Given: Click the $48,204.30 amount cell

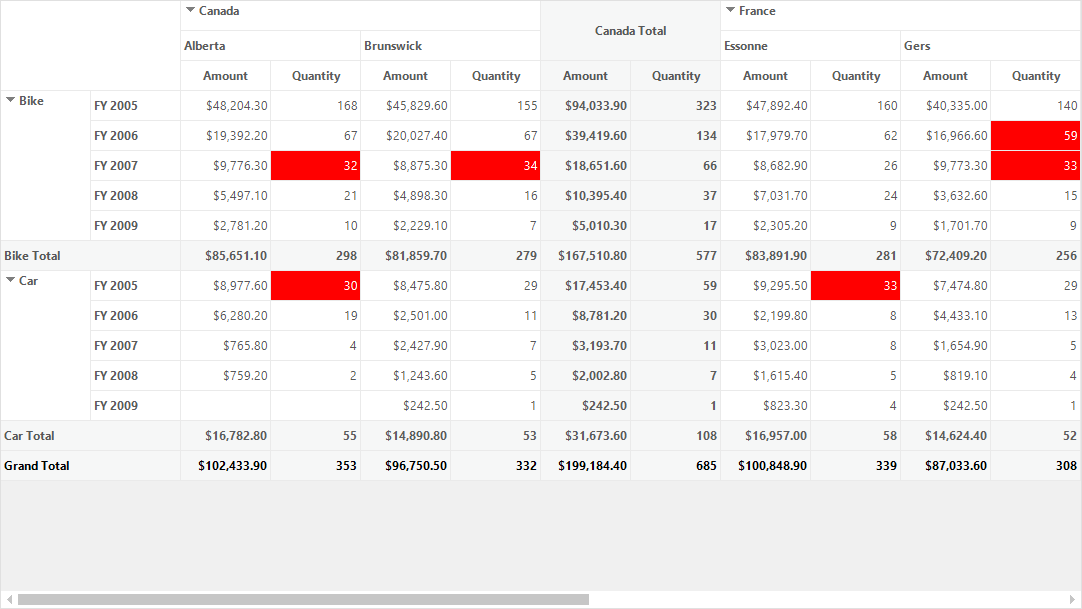Looking at the screenshot, I should point(226,106).
